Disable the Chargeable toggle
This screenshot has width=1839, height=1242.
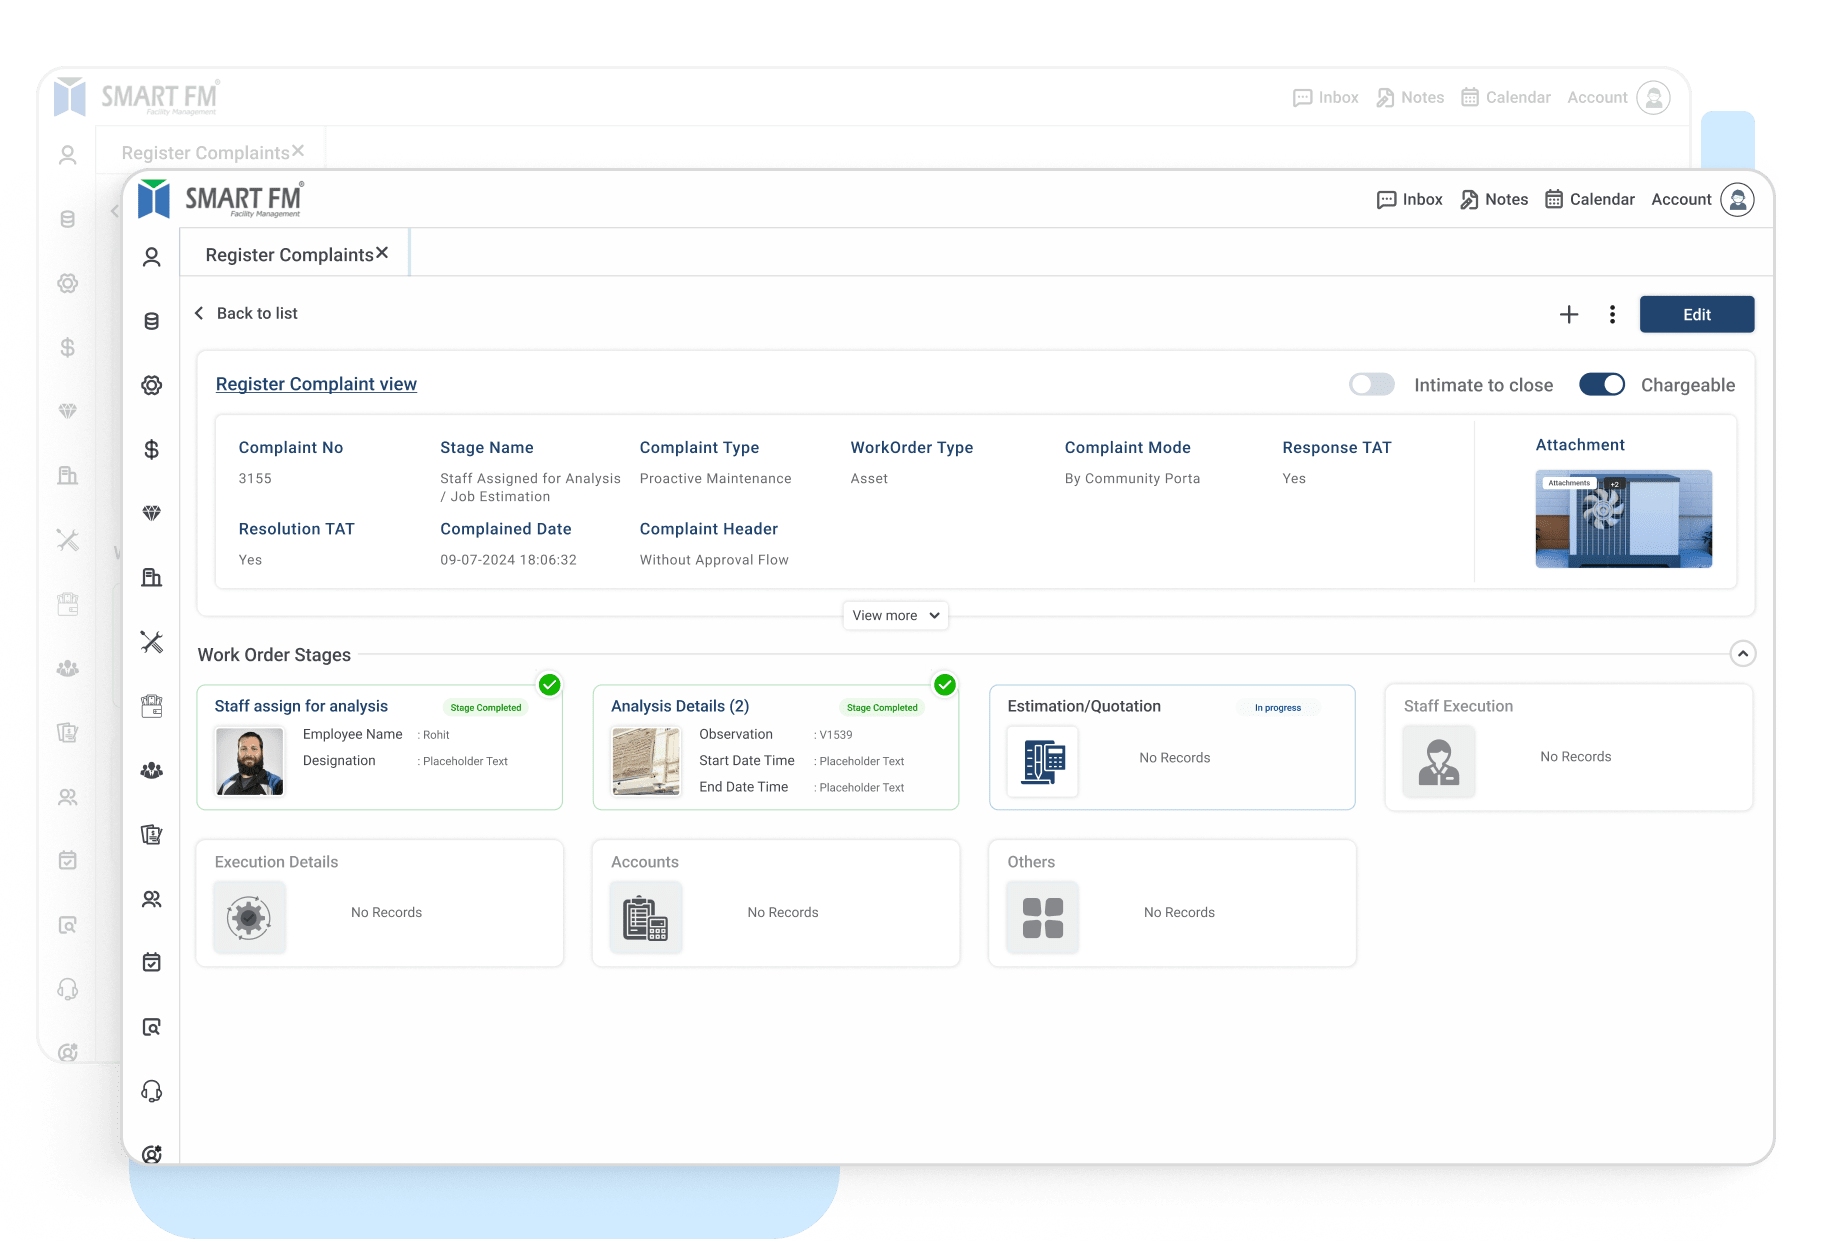(1602, 384)
